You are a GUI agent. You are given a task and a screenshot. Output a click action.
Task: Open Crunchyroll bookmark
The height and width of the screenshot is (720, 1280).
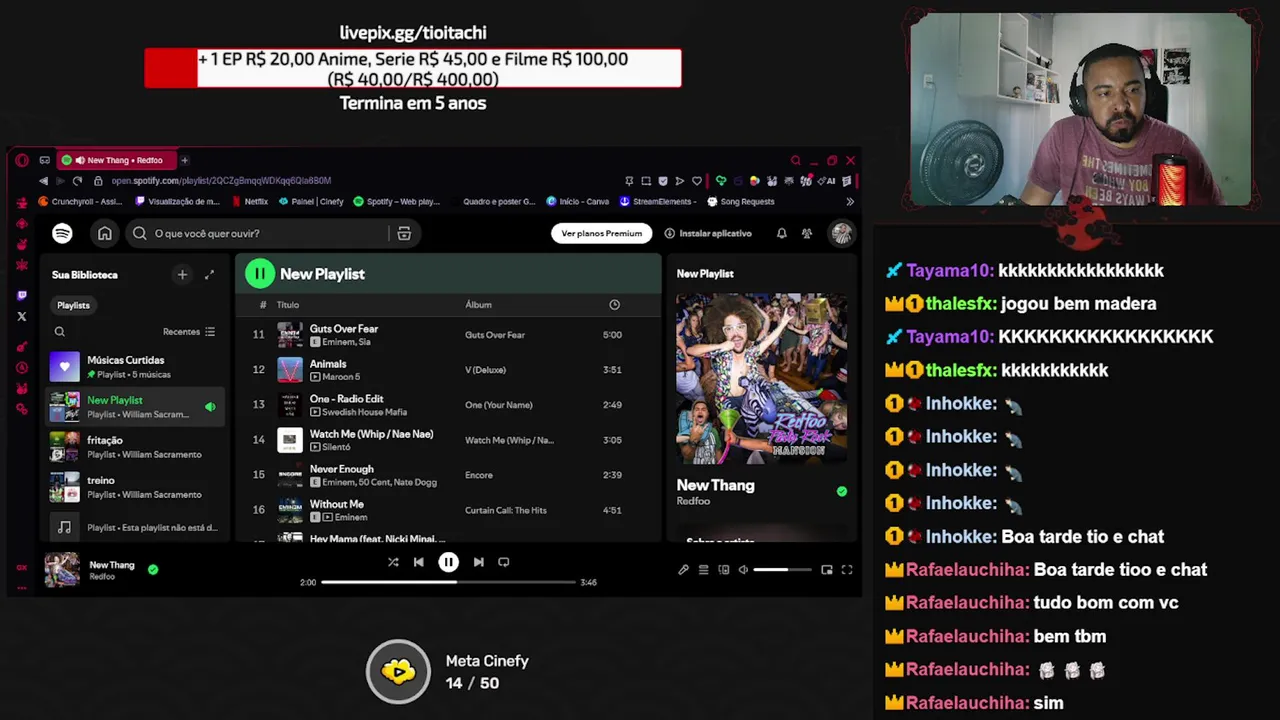pos(79,201)
